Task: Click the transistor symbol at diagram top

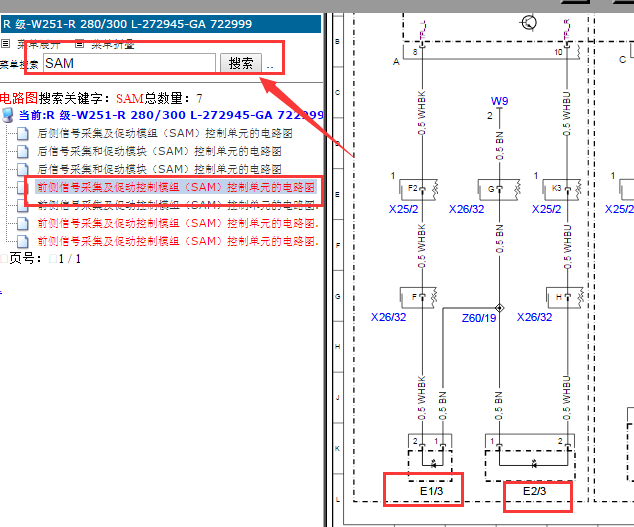Action: 528,22
